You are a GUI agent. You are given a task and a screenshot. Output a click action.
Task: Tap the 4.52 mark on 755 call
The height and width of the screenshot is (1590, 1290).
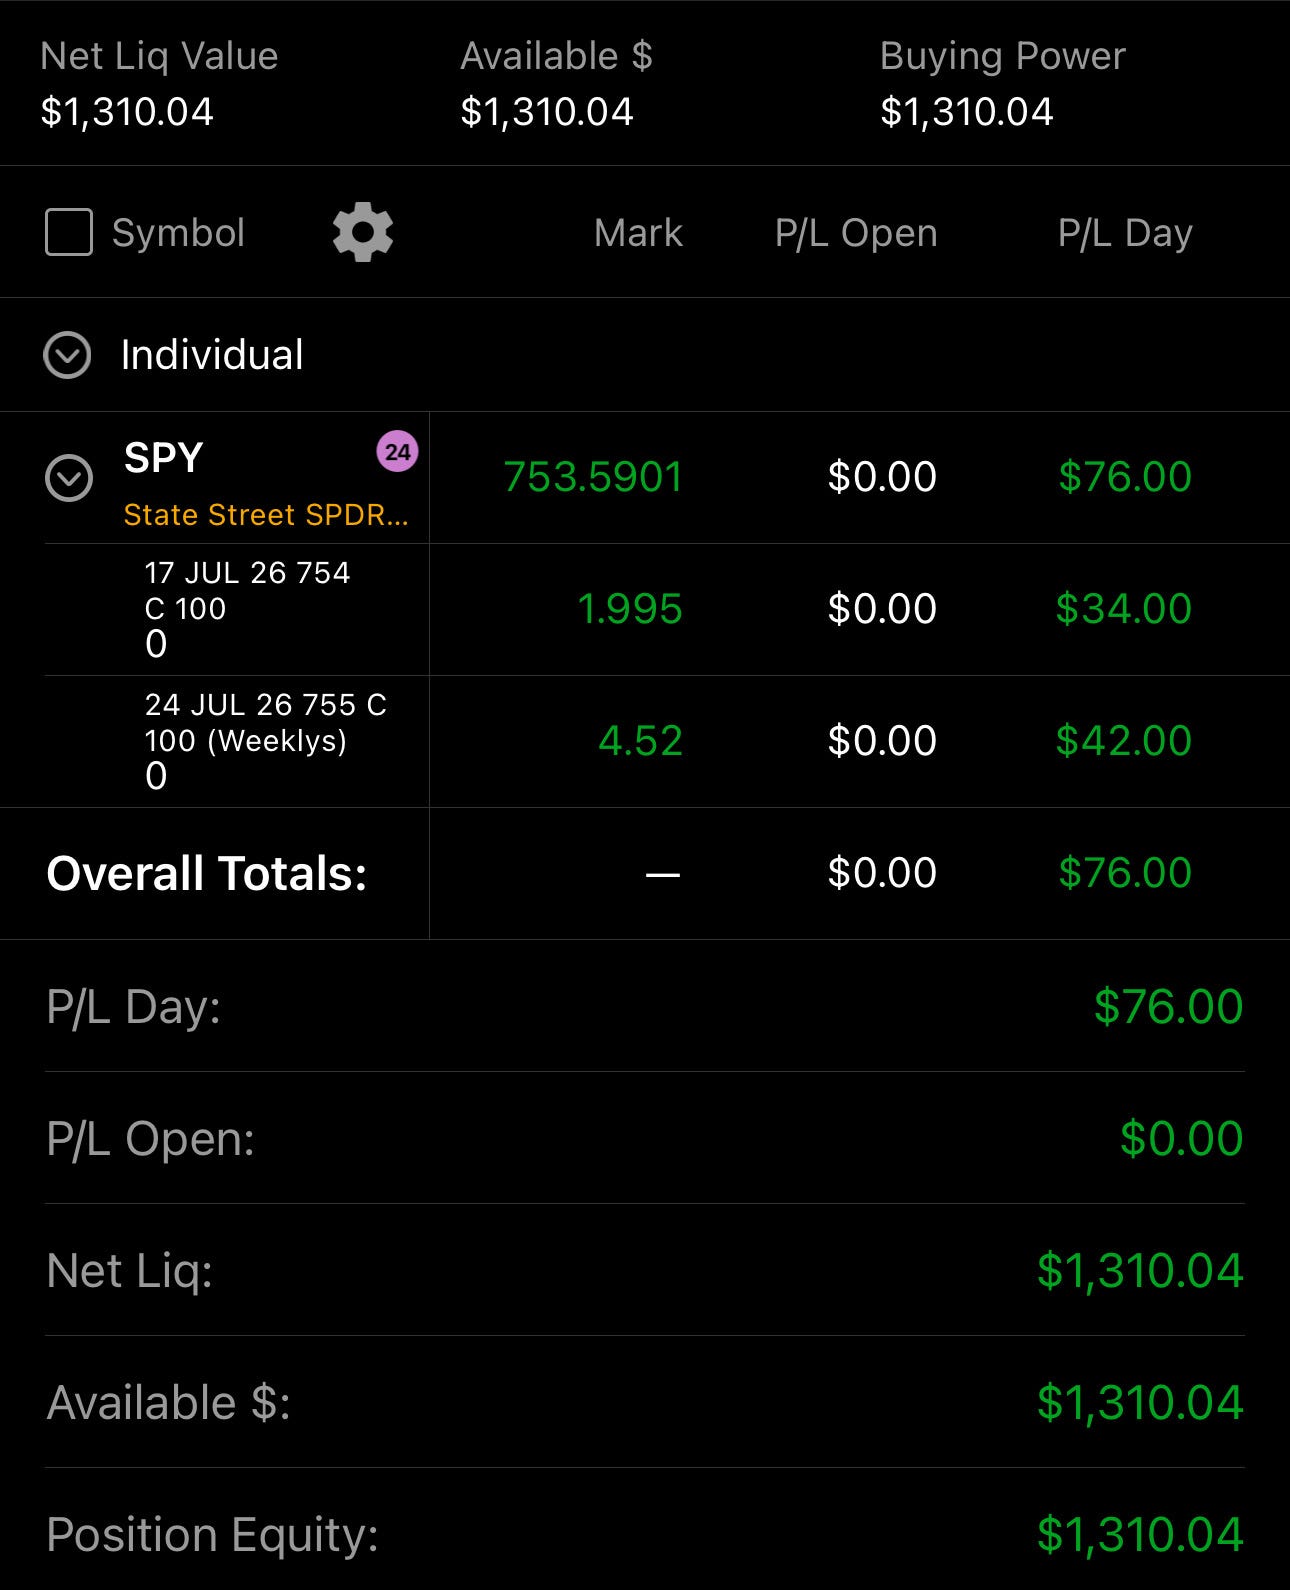pos(640,741)
